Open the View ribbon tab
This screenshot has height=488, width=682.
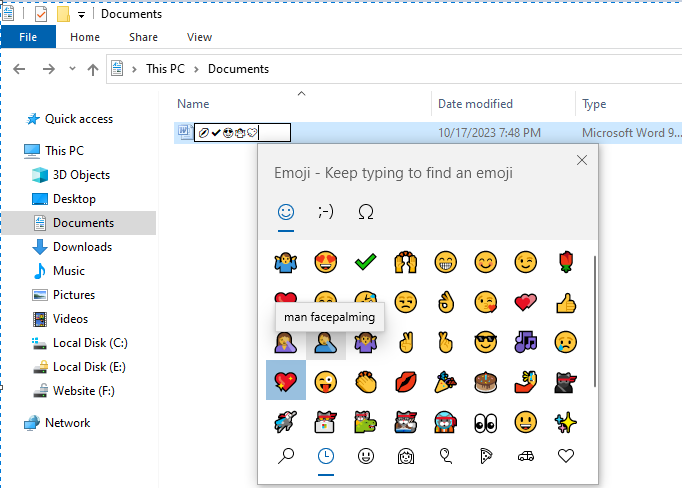(199, 37)
